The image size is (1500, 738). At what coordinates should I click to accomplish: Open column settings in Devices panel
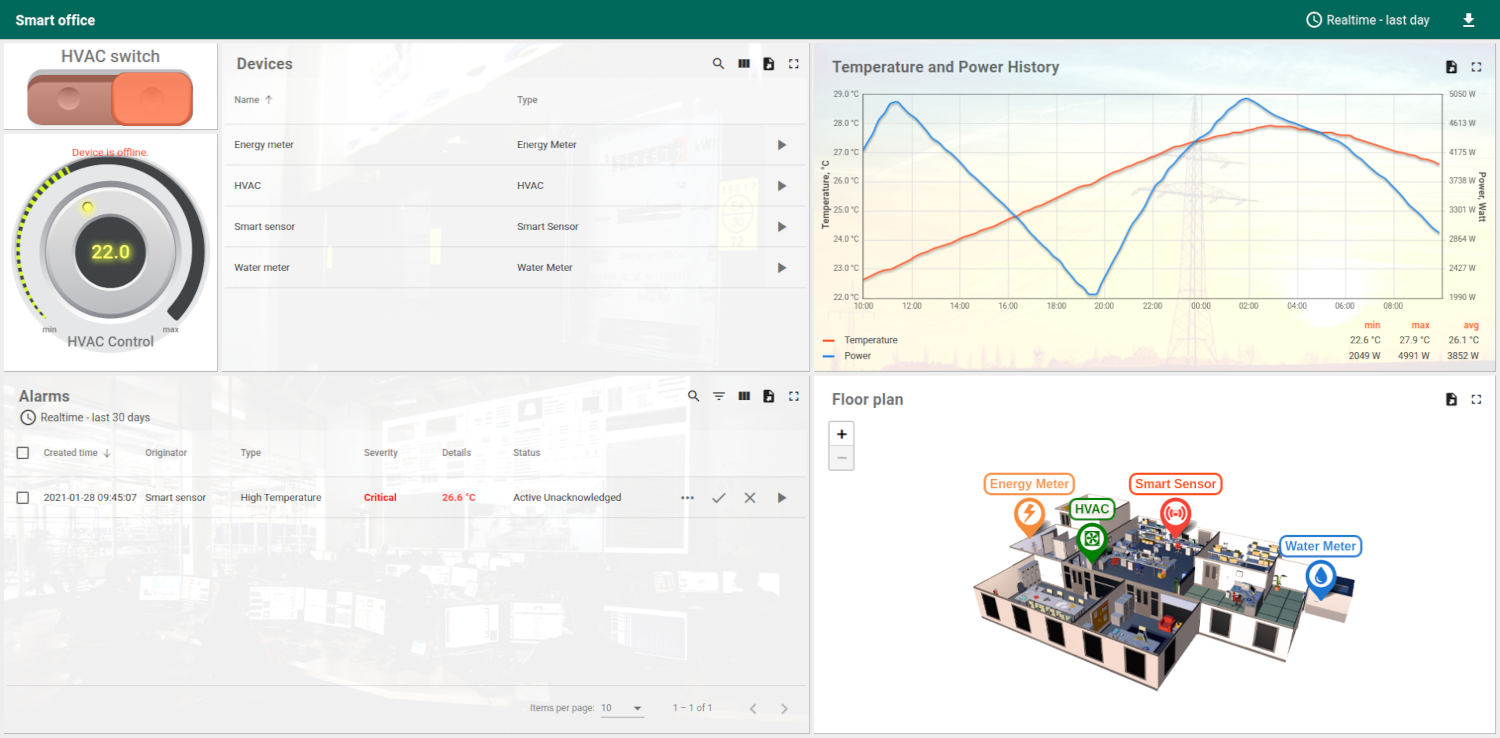744,64
